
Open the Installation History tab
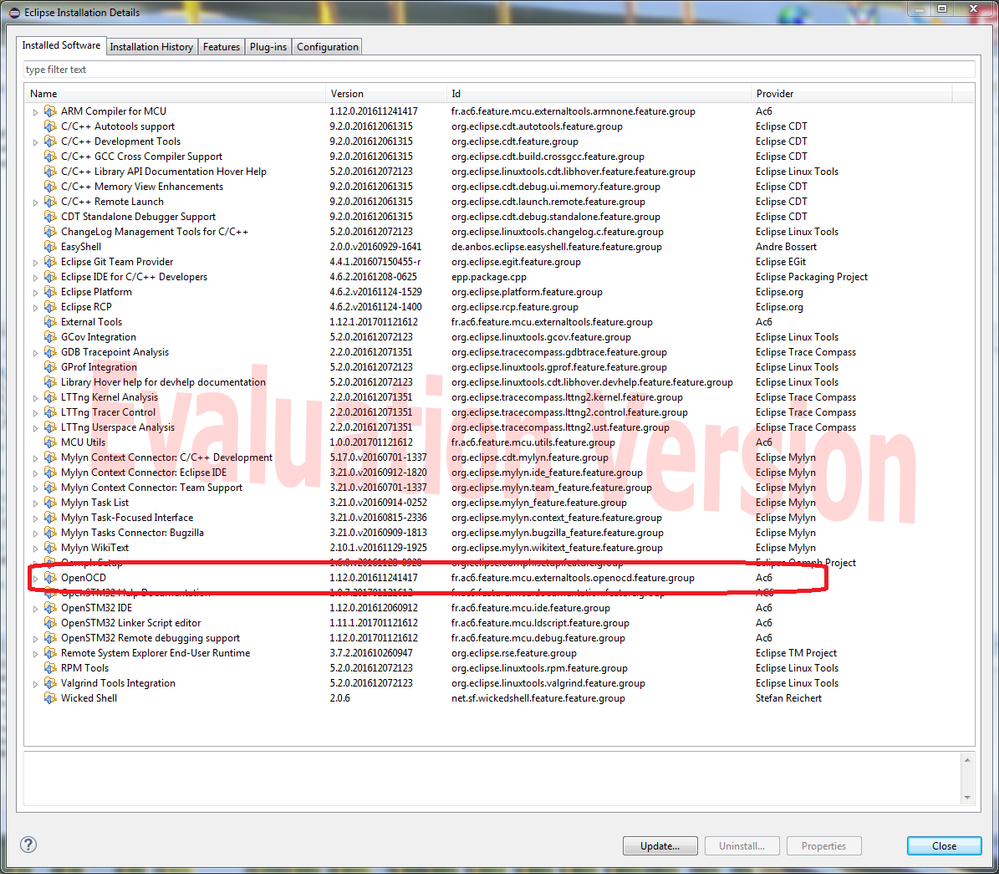152,47
